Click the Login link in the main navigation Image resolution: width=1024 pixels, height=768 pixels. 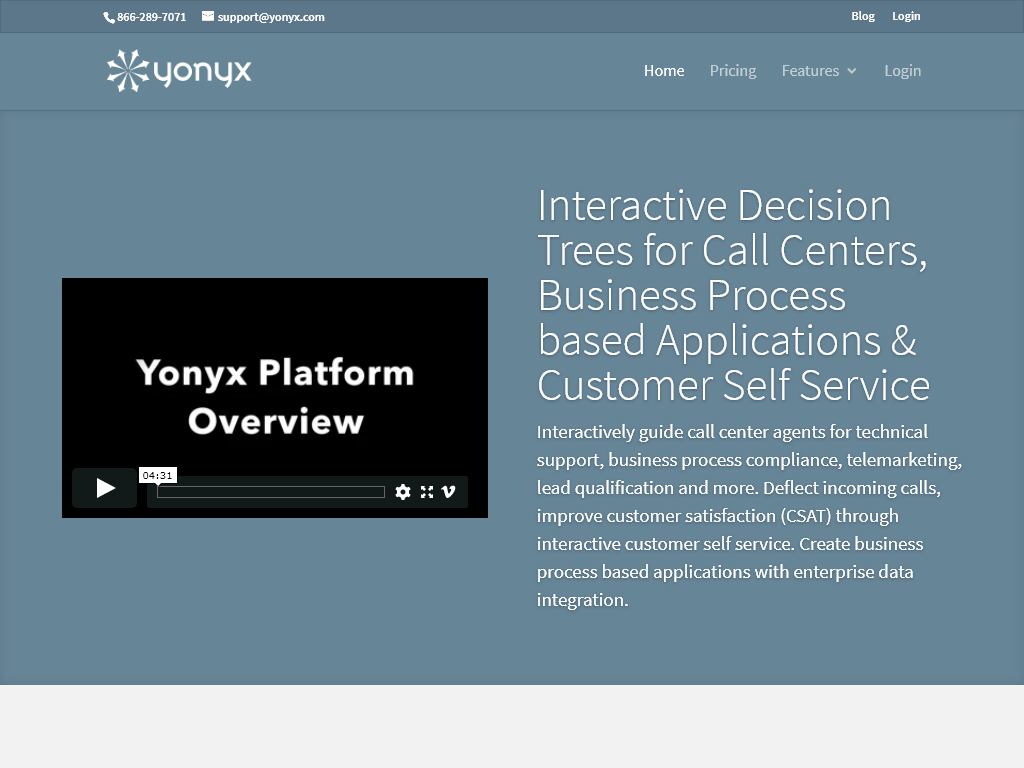click(902, 70)
